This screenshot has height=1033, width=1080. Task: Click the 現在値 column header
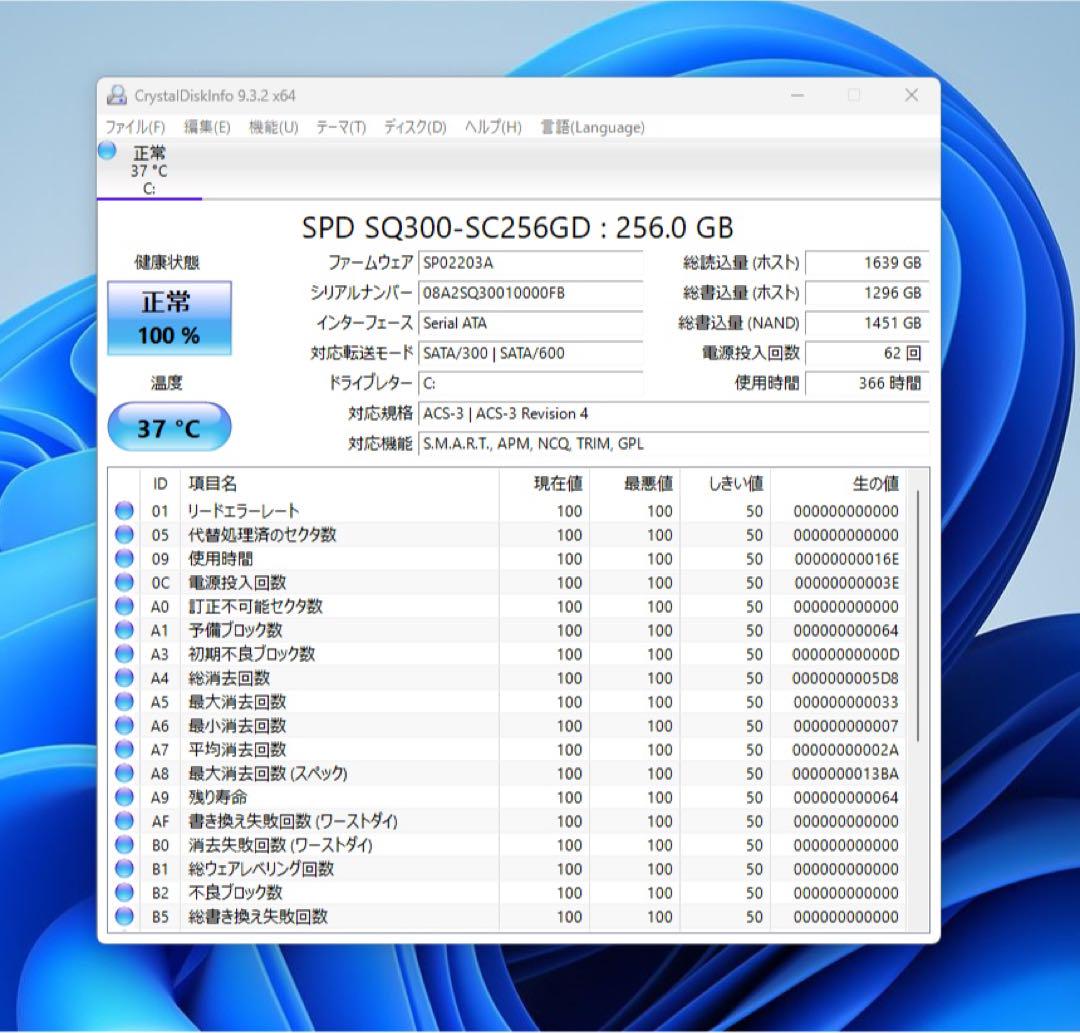pyautogui.click(x=545, y=484)
